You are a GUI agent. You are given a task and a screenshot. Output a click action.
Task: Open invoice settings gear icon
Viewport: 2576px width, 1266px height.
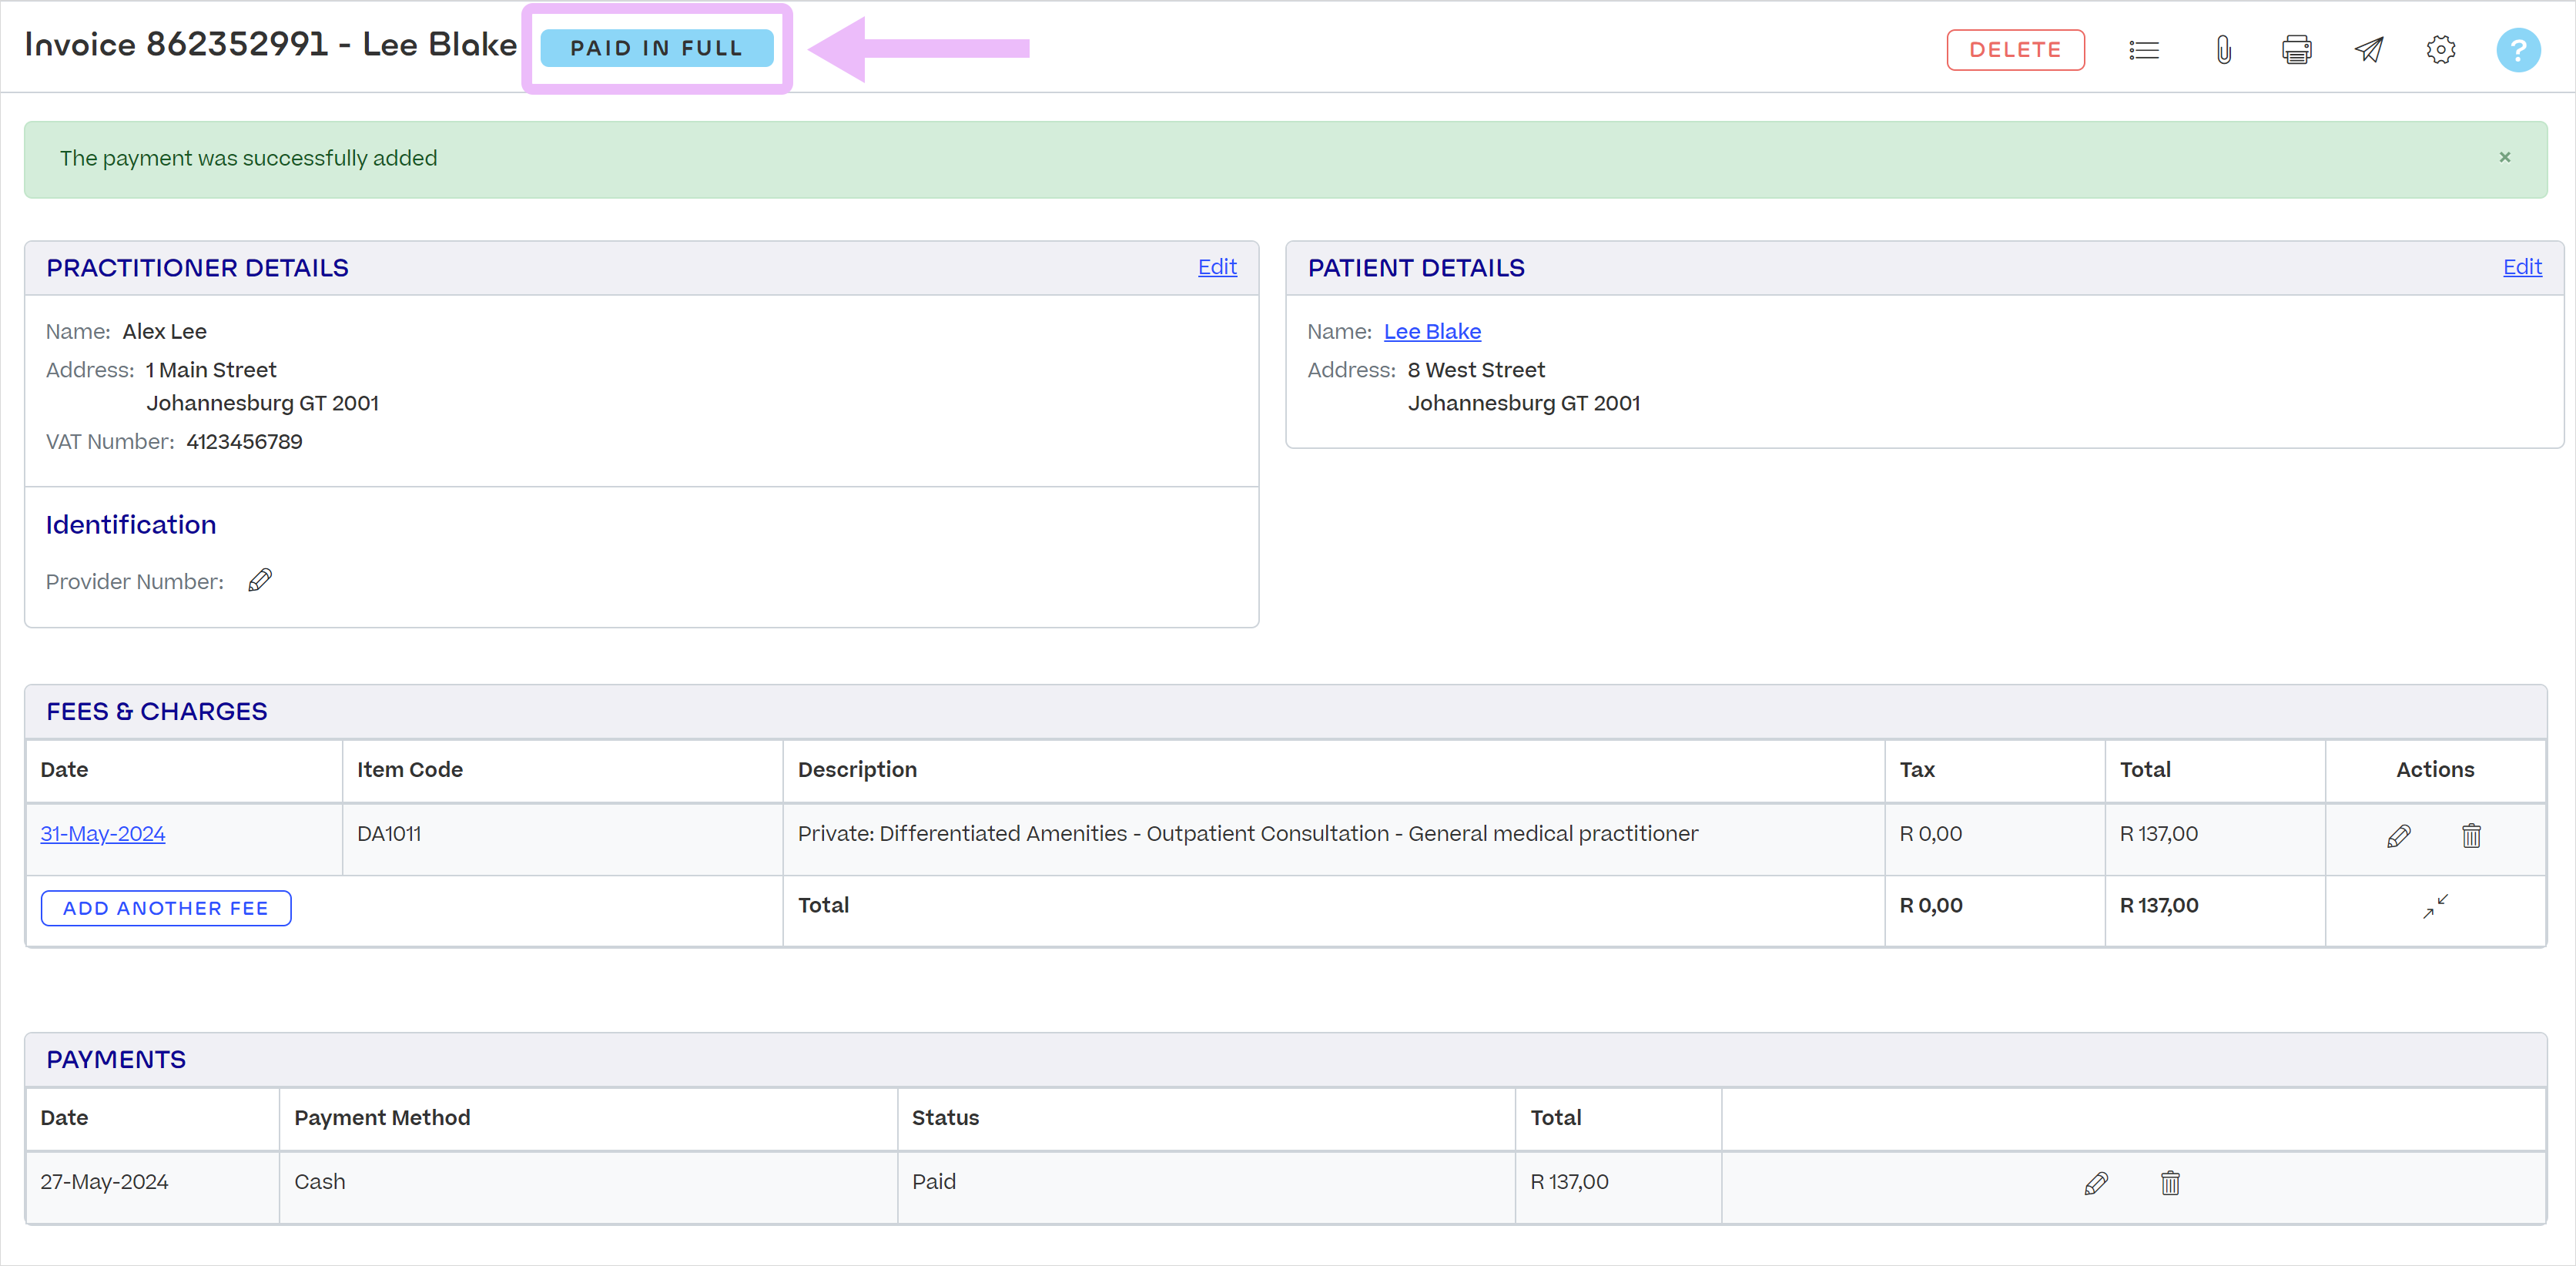[x=2441, y=50]
